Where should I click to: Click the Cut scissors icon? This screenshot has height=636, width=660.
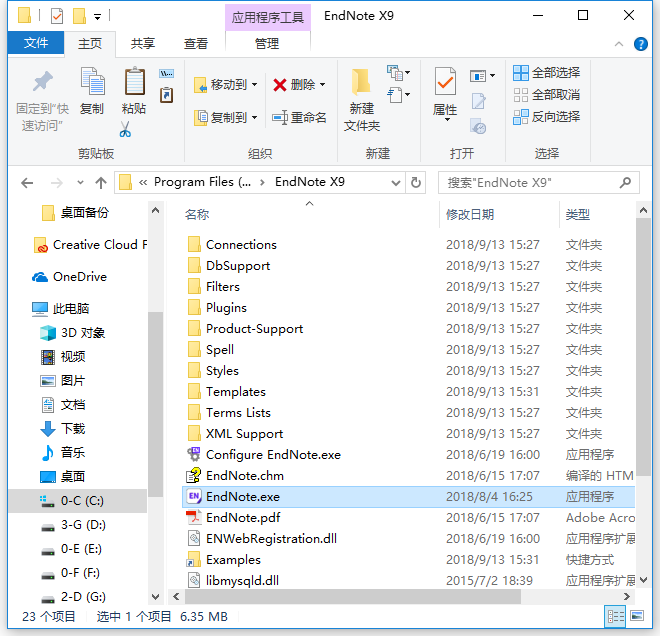click(125, 129)
